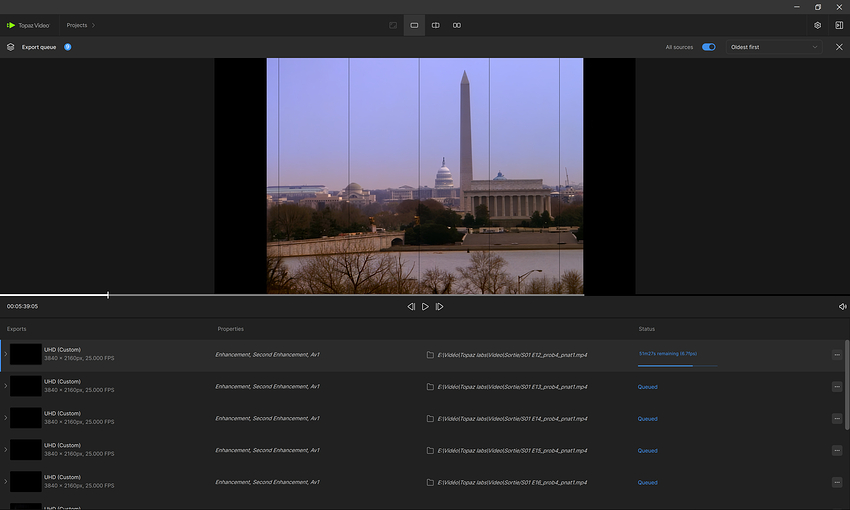The height and width of the screenshot is (510, 850).
Task: Open more options for S01 E13 export
Action: pyautogui.click(x=837, y=387)
